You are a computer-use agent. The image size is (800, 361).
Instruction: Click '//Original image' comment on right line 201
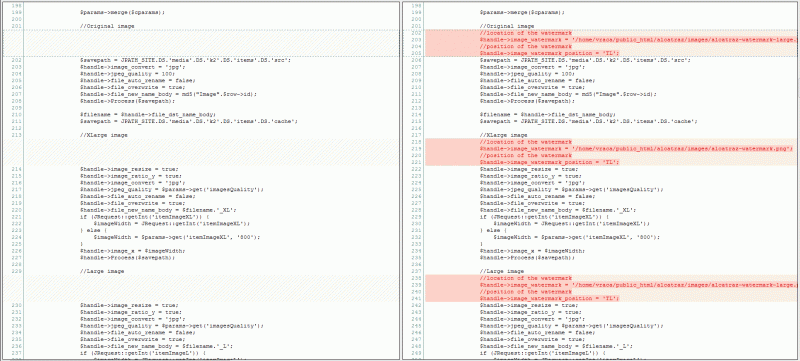507,26
